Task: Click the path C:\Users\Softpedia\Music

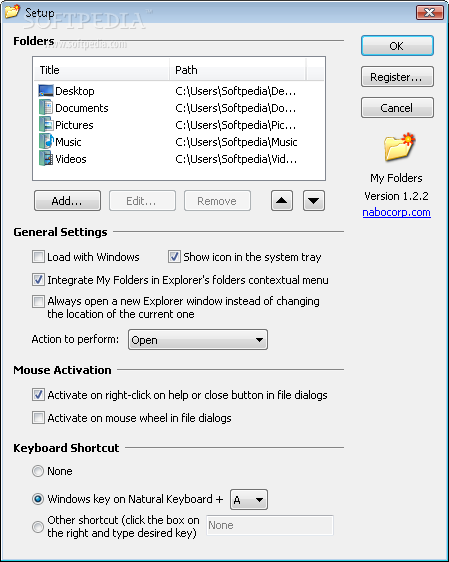Action: [236, 142]
